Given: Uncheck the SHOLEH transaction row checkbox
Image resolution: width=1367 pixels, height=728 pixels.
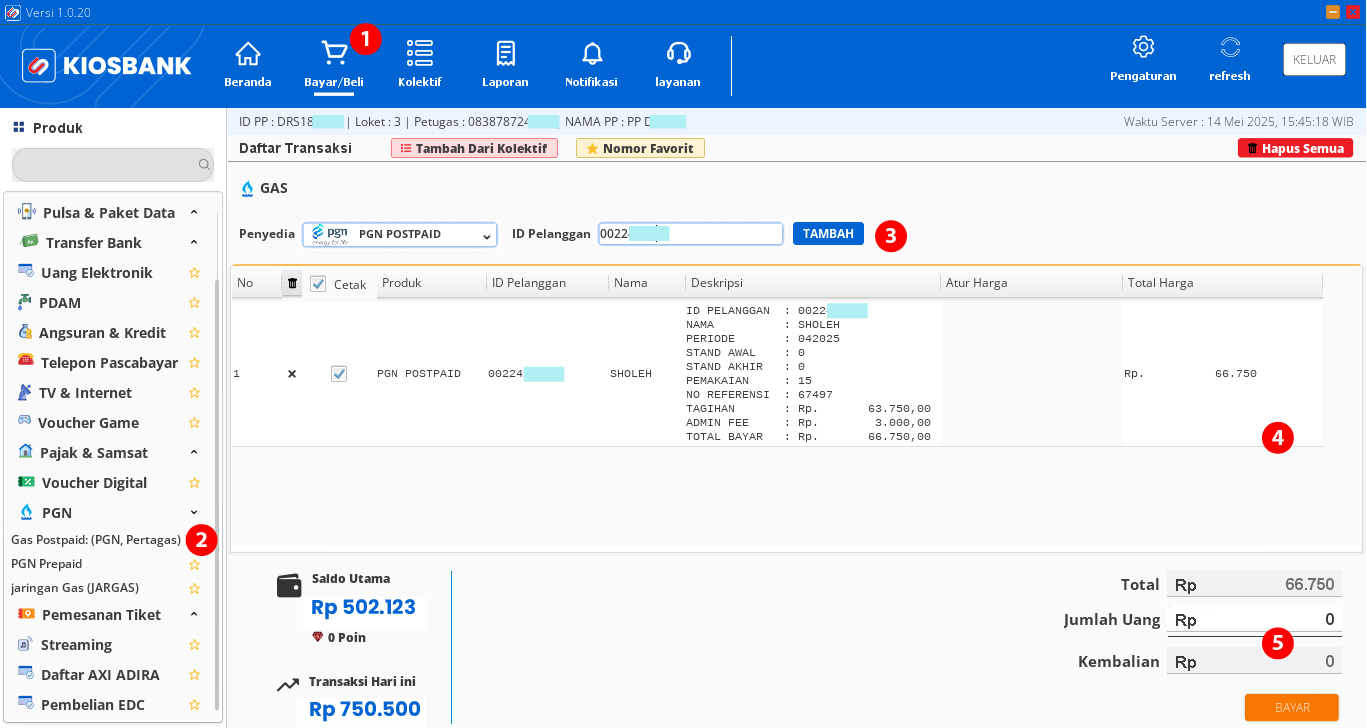Looking at the screenshot, I should point(338,373).
